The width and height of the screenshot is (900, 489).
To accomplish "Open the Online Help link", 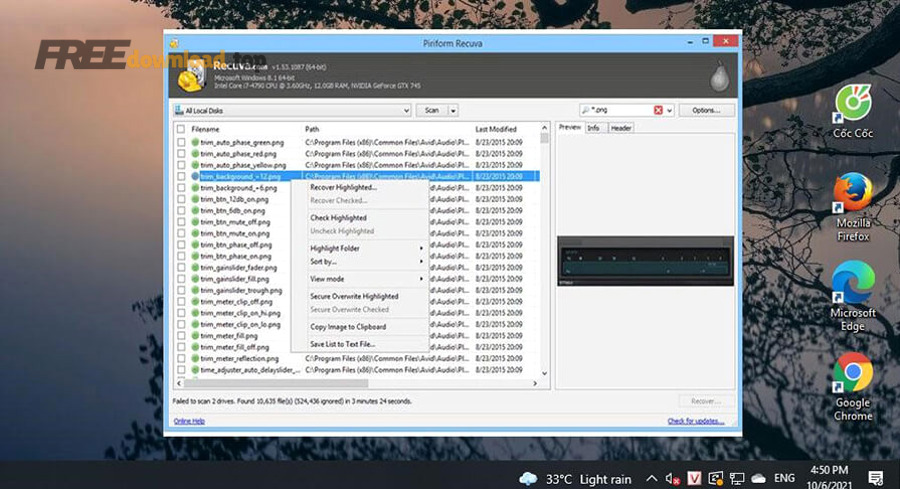I will click(189, 421).
